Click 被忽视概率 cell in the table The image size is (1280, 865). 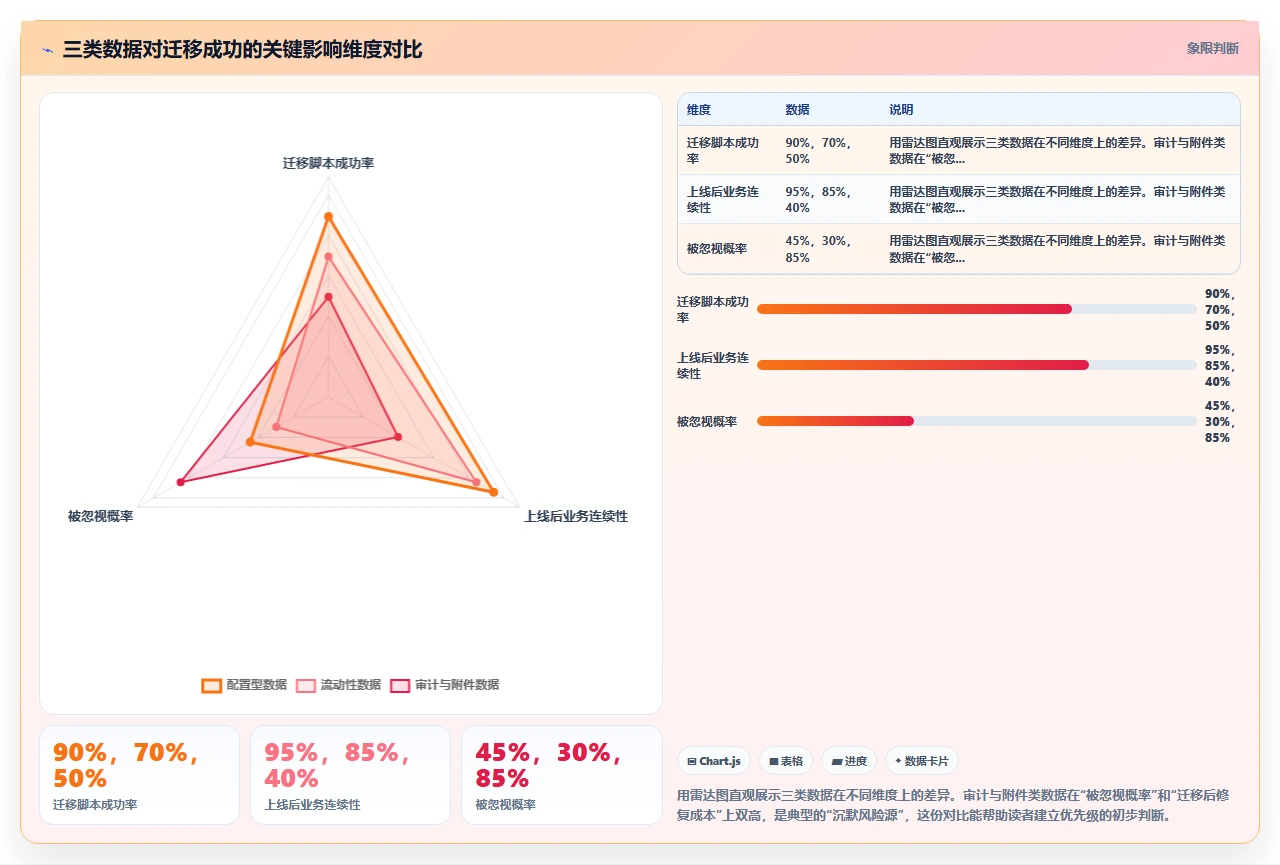tap(727, 248)
